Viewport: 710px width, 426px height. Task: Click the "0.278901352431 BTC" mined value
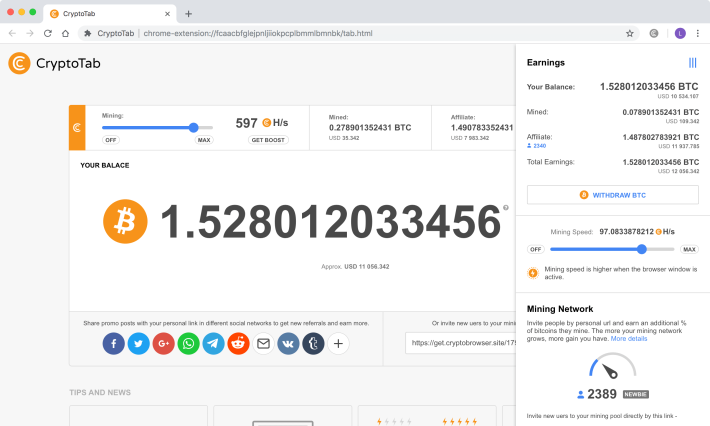coord(370,128)
